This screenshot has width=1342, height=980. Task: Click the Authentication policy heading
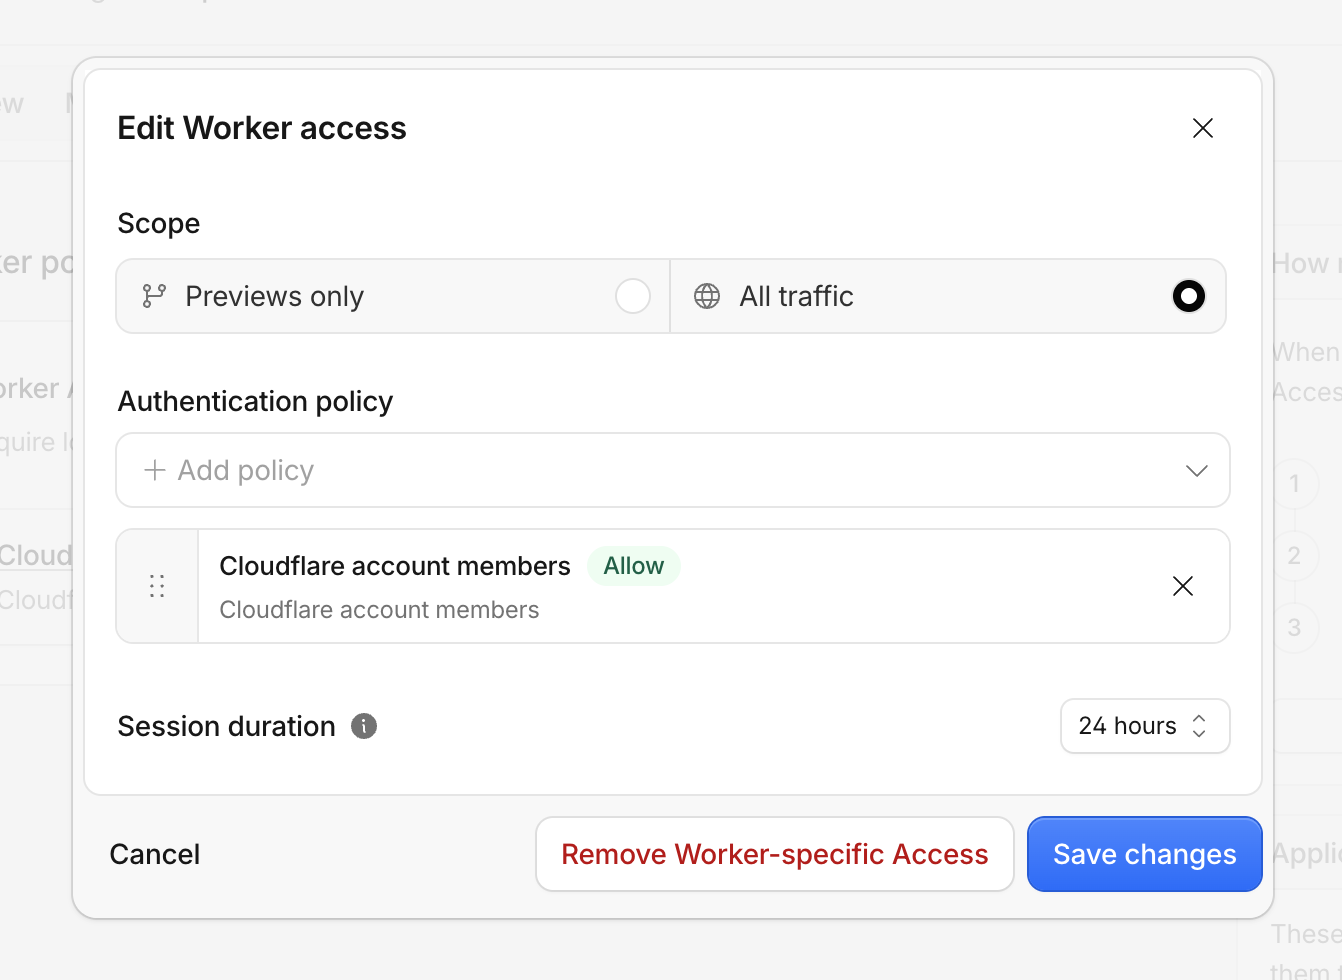click(x=255, y=401)
